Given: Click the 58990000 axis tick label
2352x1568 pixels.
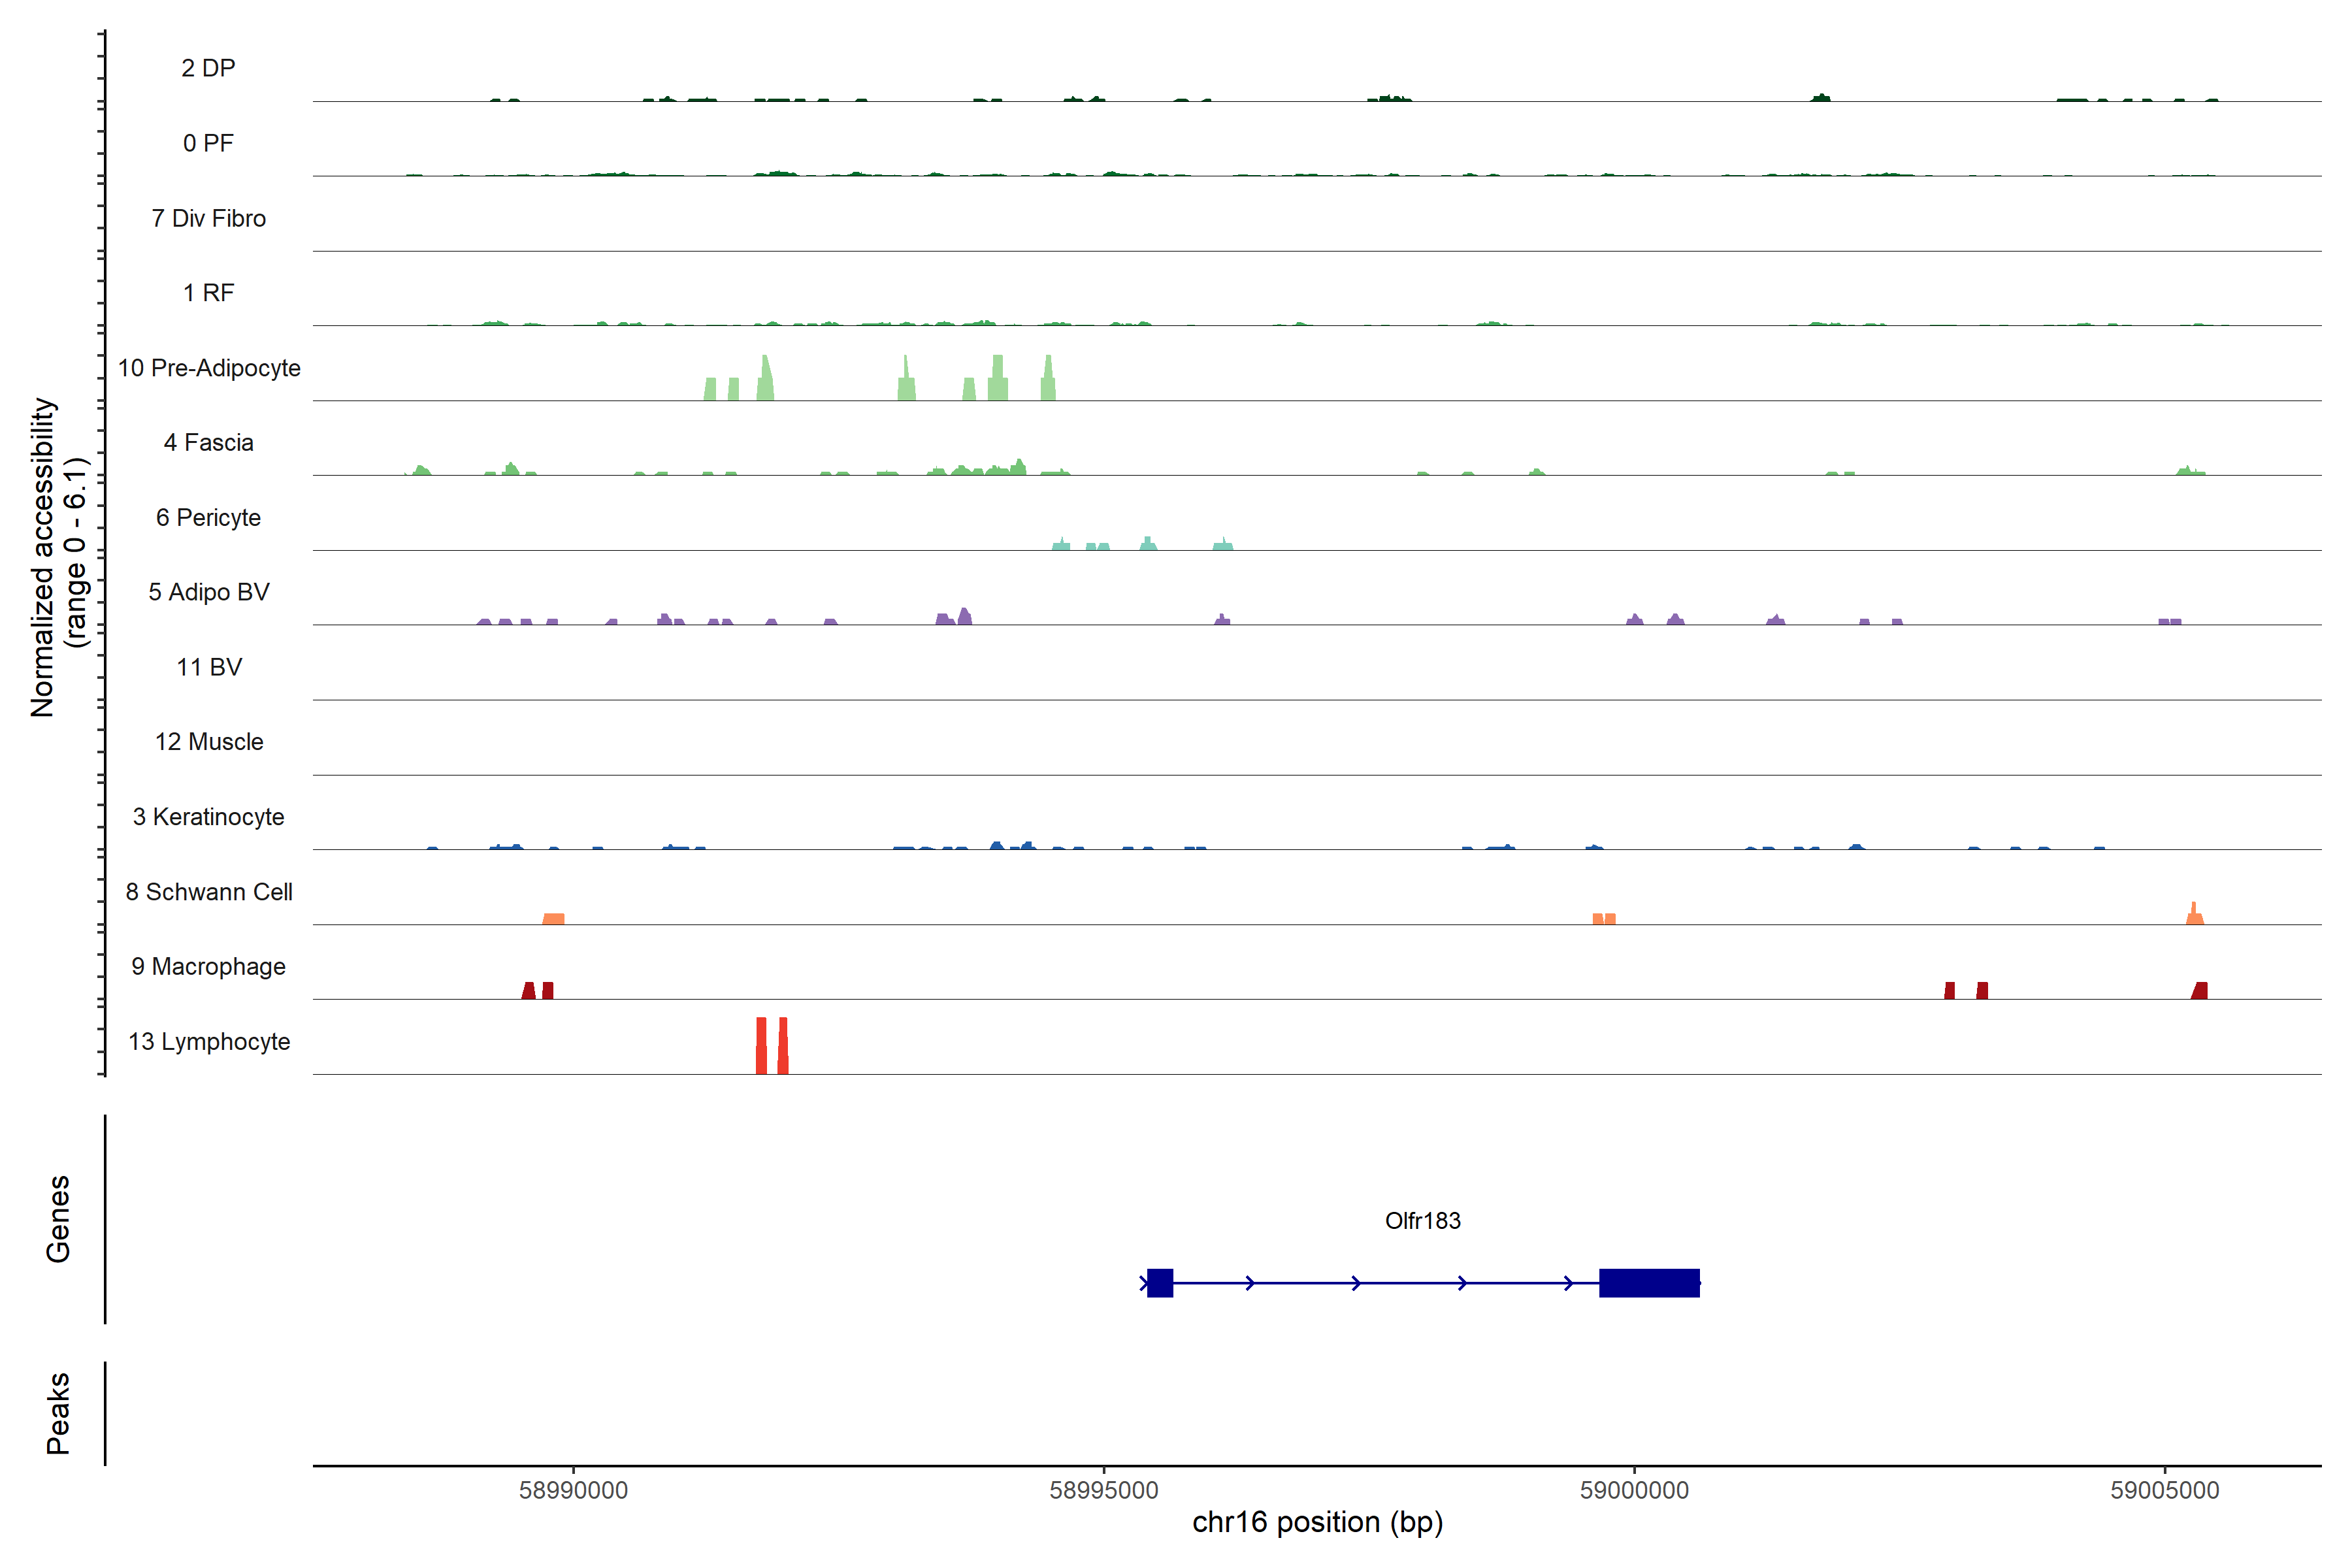Looking at the screenshot, I should [573, 1490].
